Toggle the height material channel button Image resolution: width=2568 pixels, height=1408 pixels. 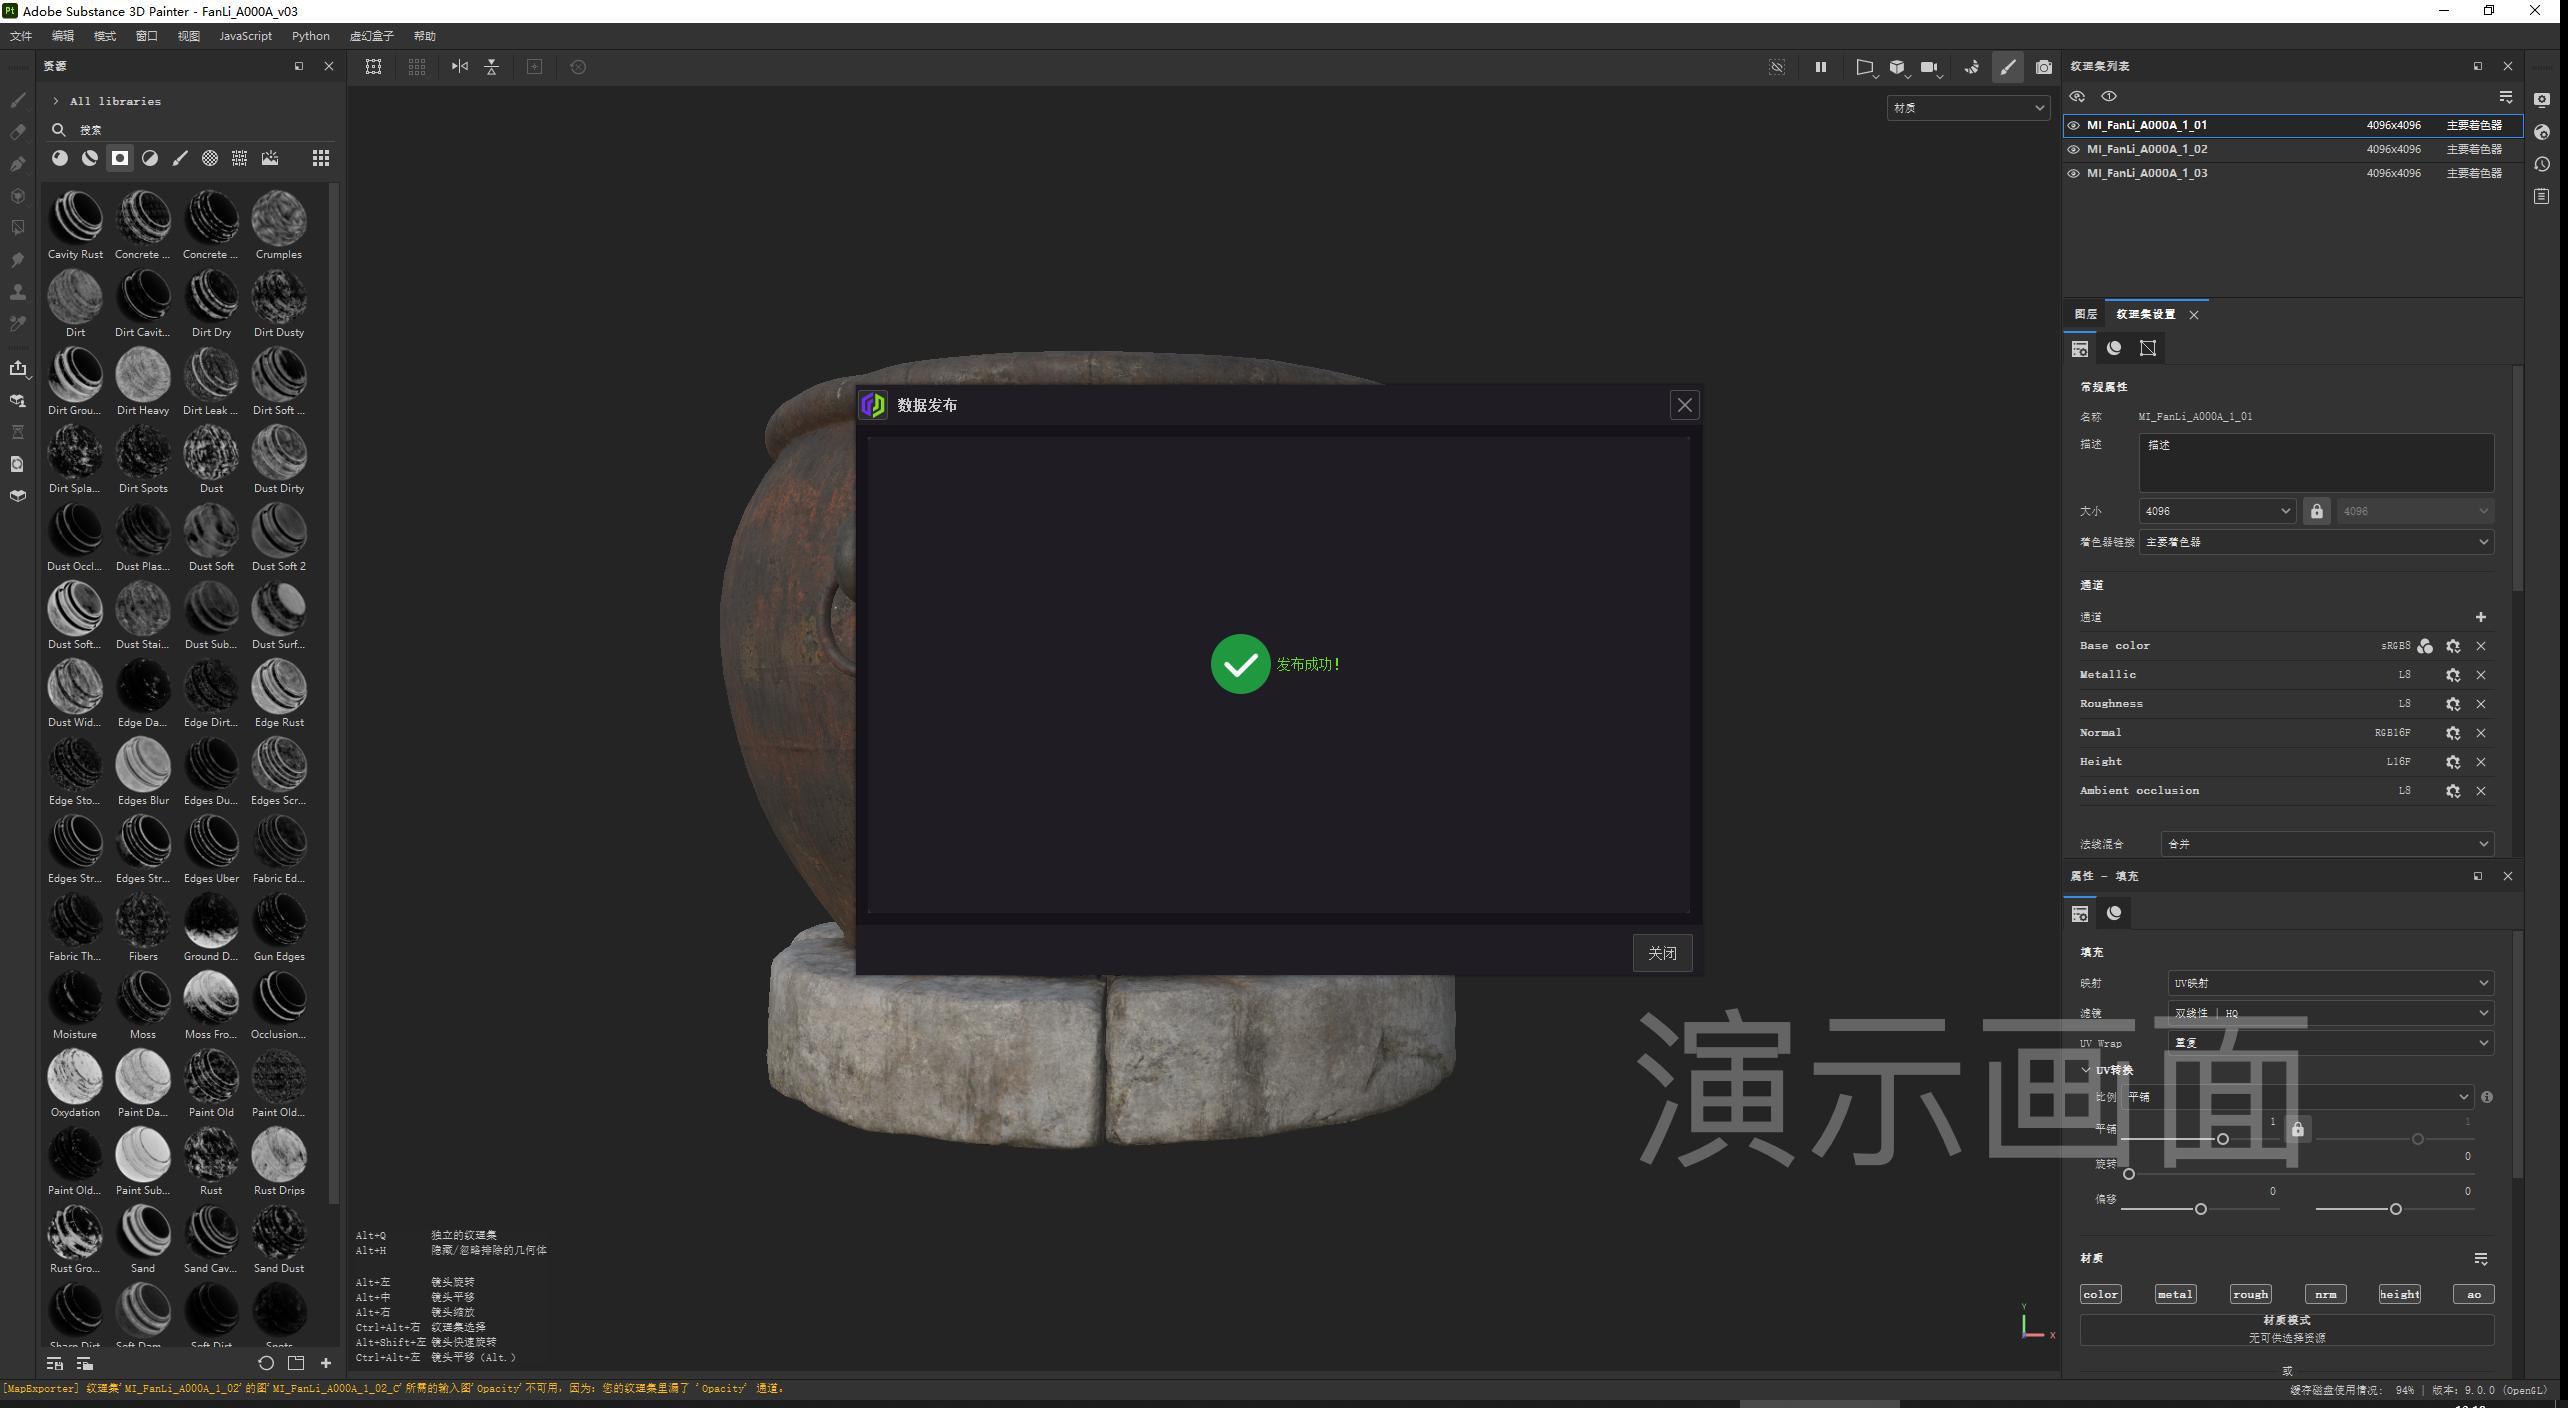(x=2399, y=1294)
